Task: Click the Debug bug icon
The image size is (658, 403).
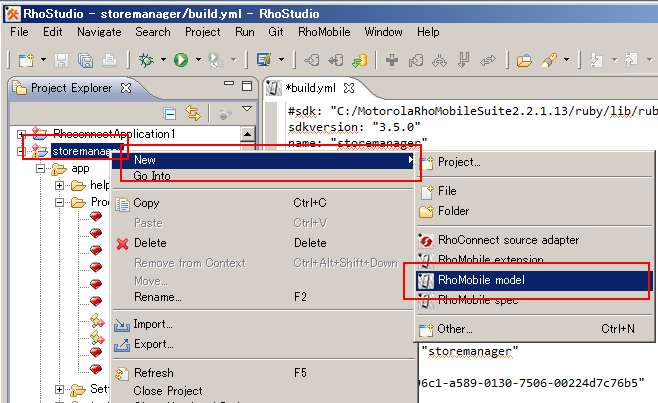Action: (x=146, y=60)
